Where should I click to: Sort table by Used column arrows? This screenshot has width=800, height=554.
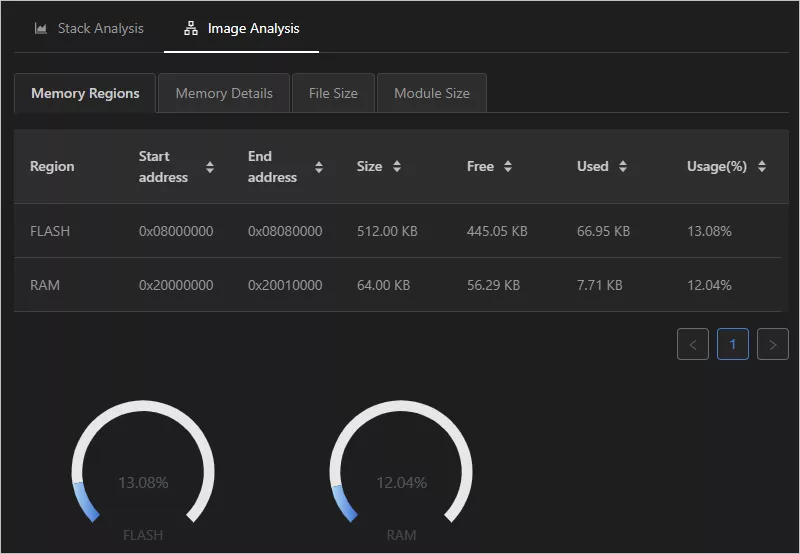(x=622, y=166)
